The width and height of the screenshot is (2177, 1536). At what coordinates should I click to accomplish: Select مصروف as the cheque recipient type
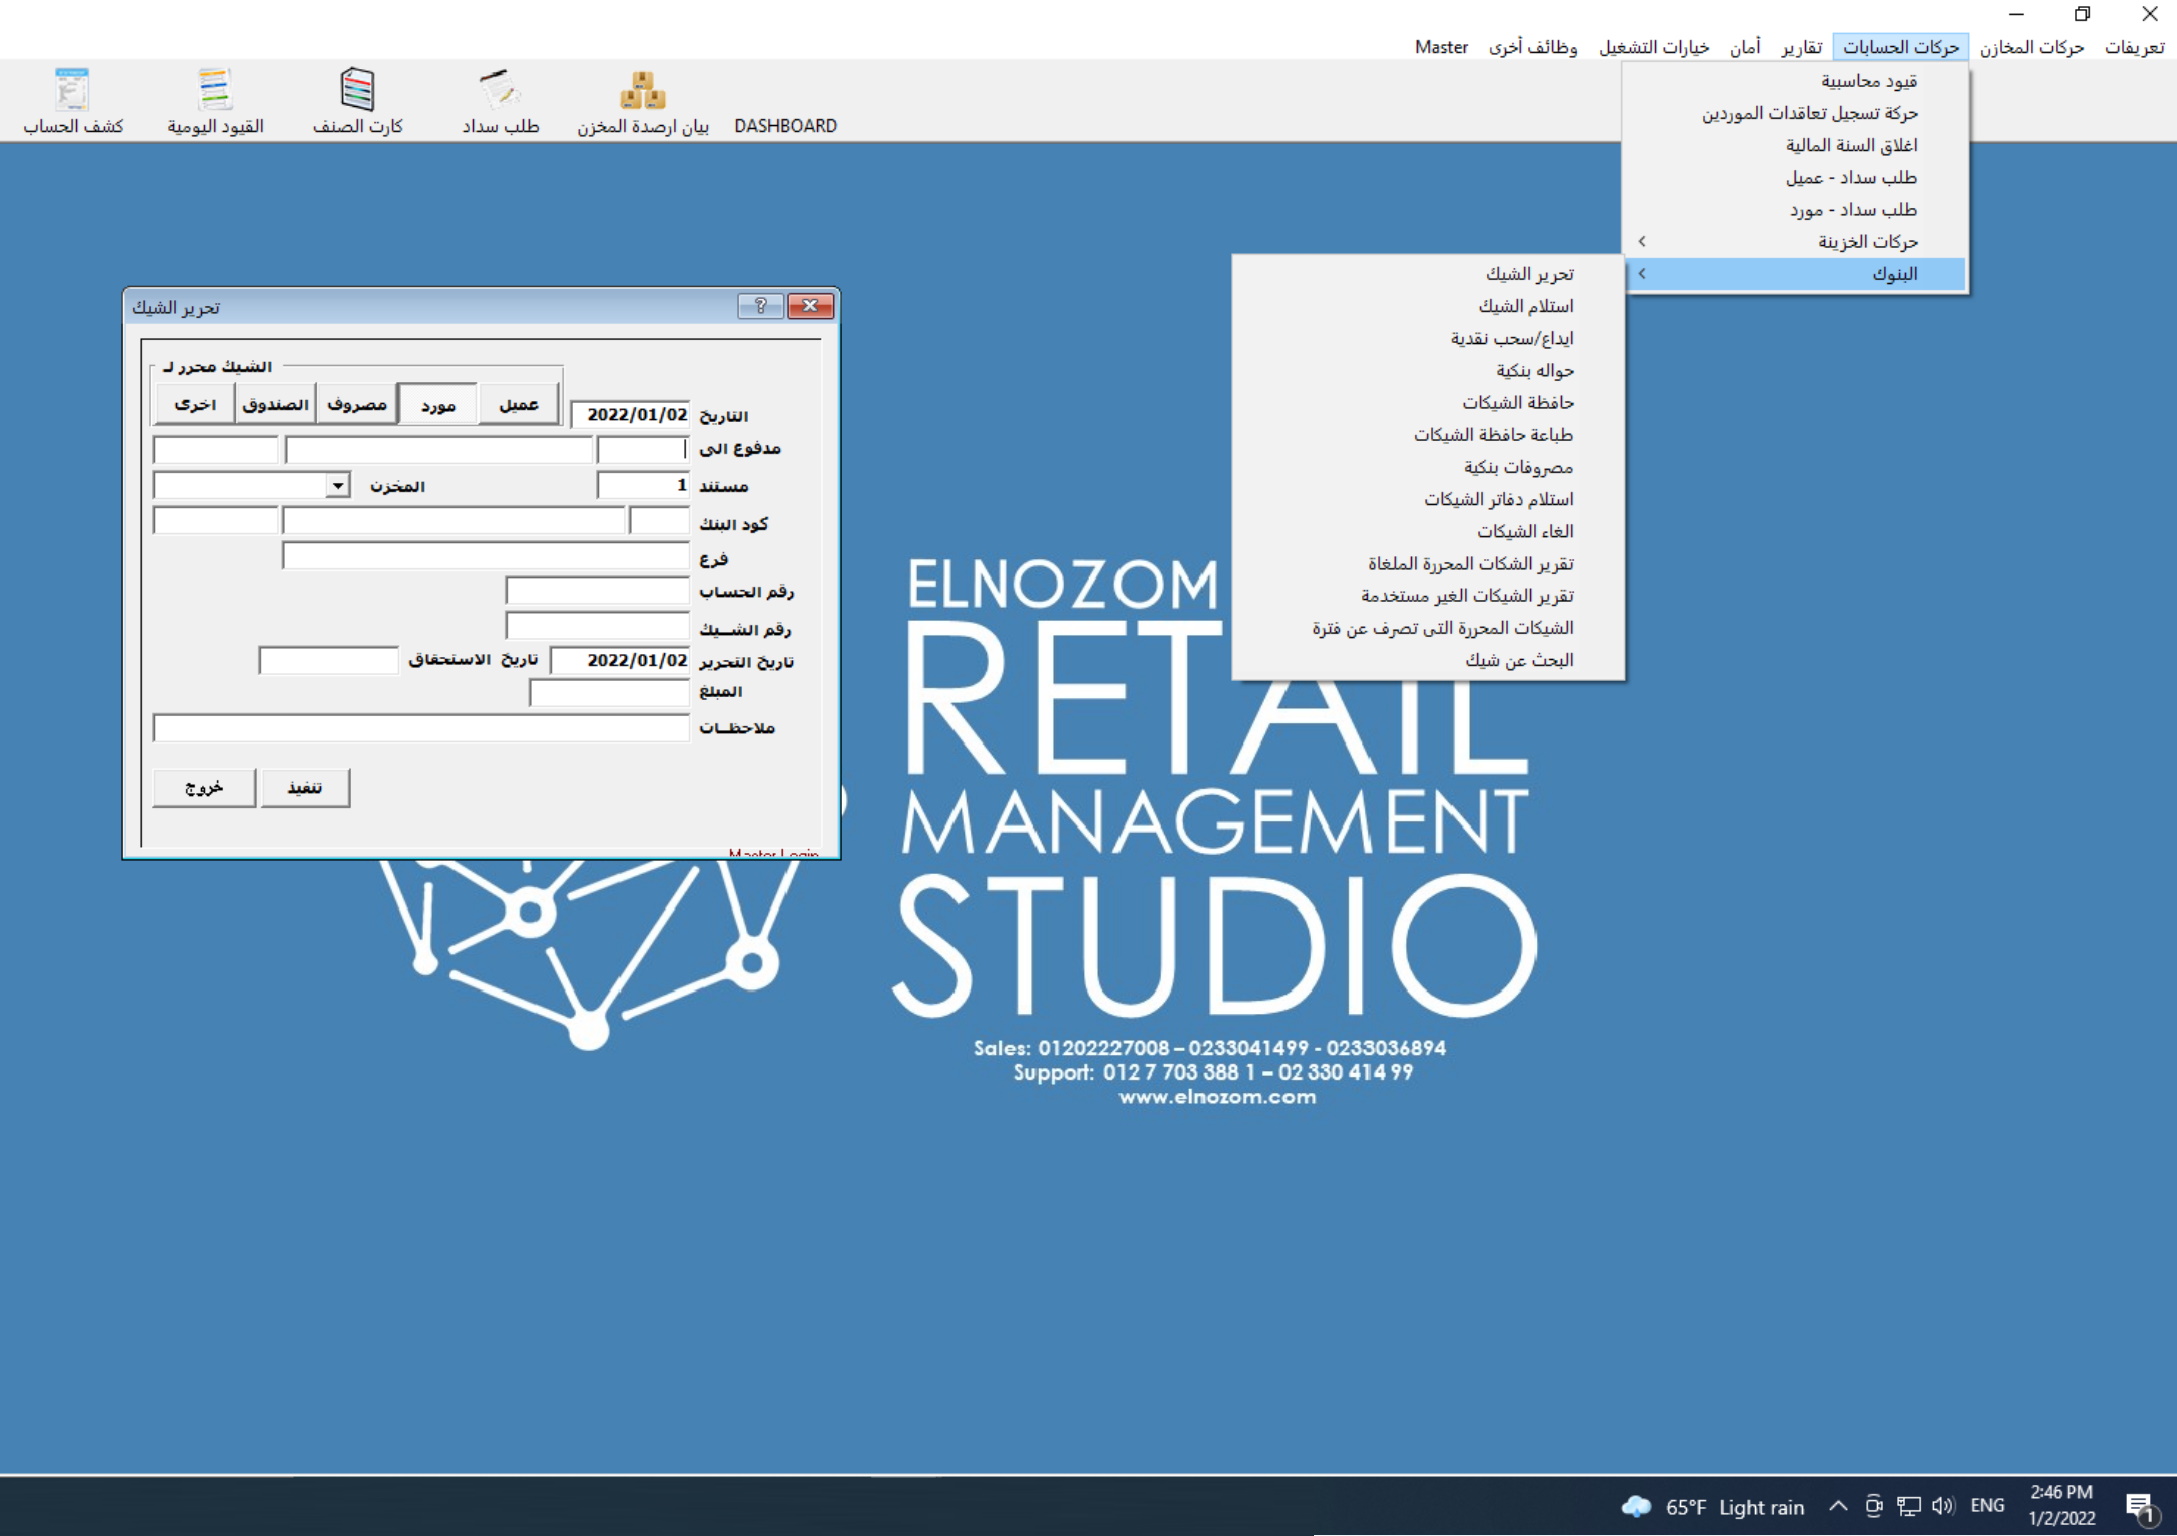tap(357, 403)
